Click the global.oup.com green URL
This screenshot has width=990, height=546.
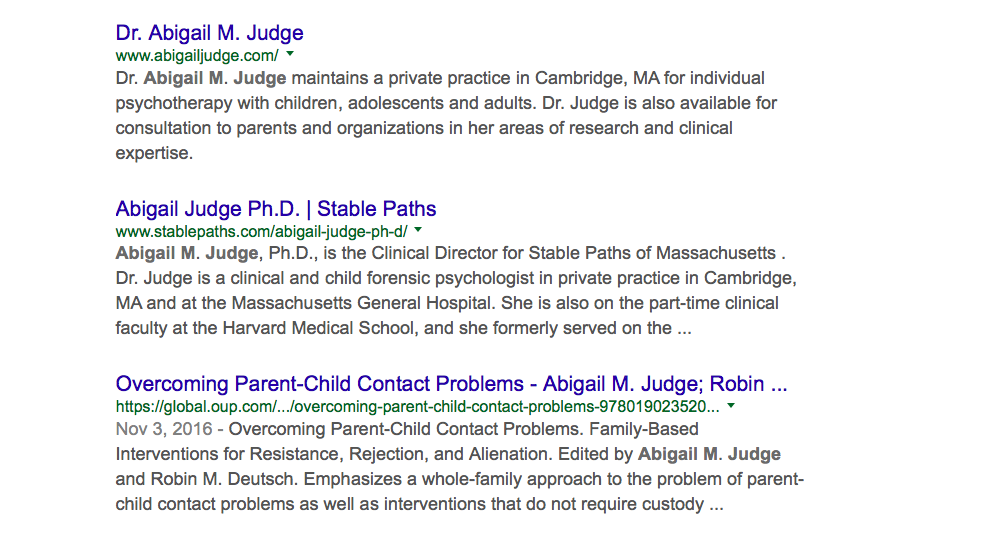point(417,407)
